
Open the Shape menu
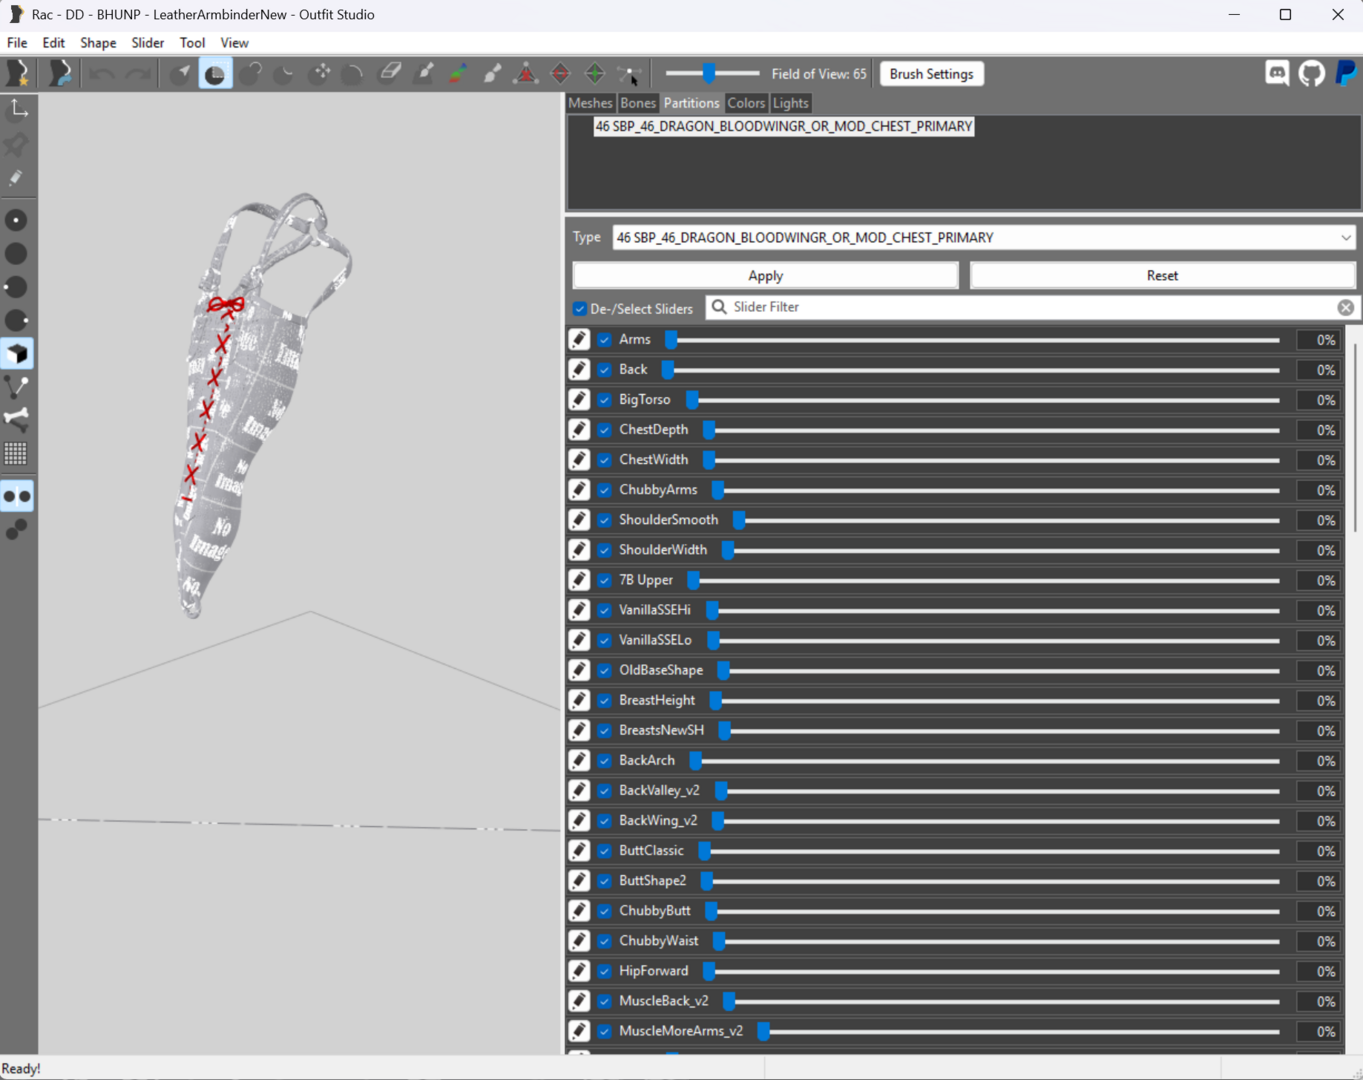click(x=98, y=43)
